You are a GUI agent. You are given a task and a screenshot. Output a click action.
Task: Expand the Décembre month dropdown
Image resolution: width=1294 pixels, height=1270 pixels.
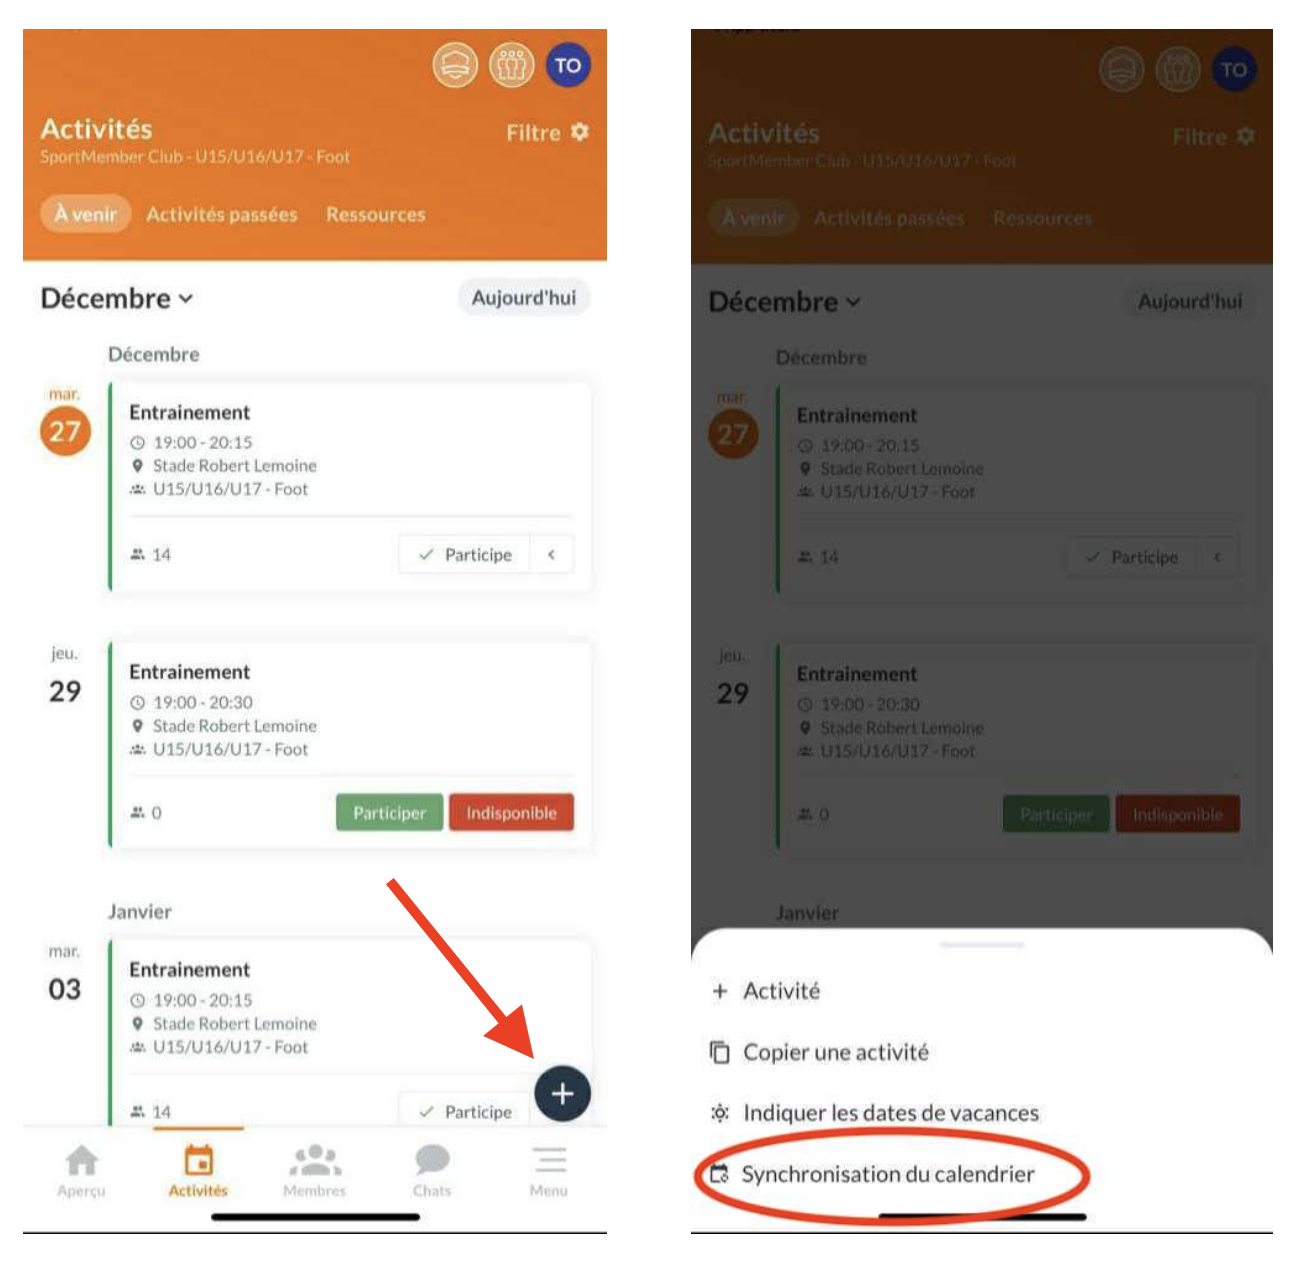coord(117,299)
